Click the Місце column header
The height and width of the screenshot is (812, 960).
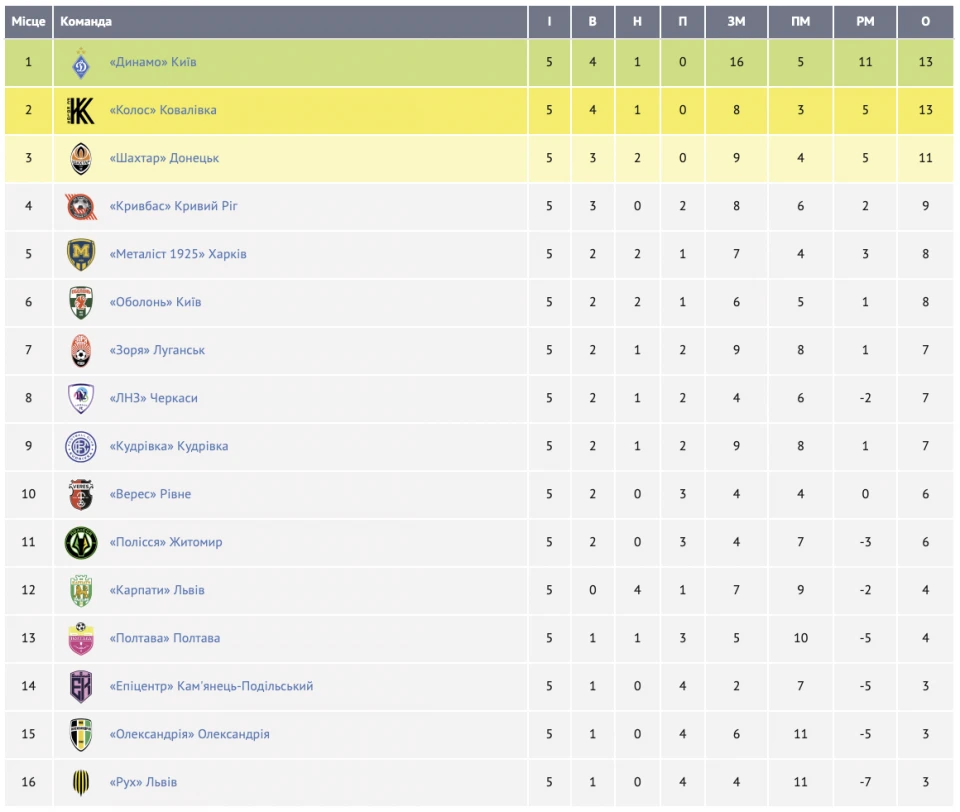click(28, 21)
